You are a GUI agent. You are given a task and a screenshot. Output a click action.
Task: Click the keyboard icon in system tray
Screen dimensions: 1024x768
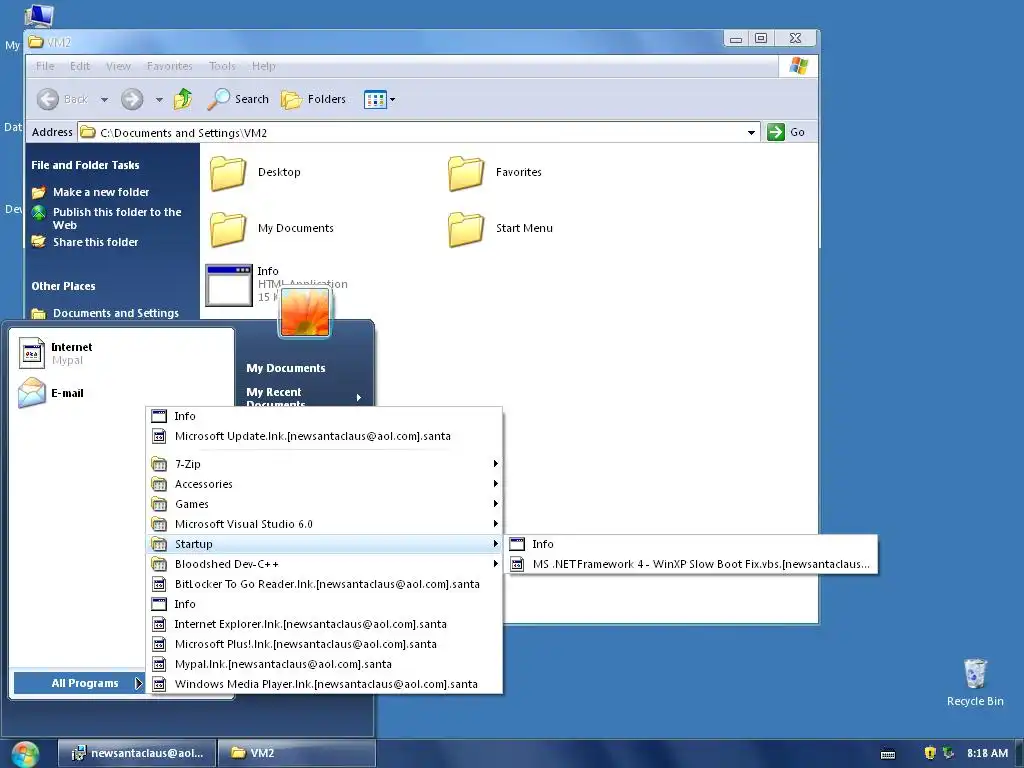(x=888, y=754)
